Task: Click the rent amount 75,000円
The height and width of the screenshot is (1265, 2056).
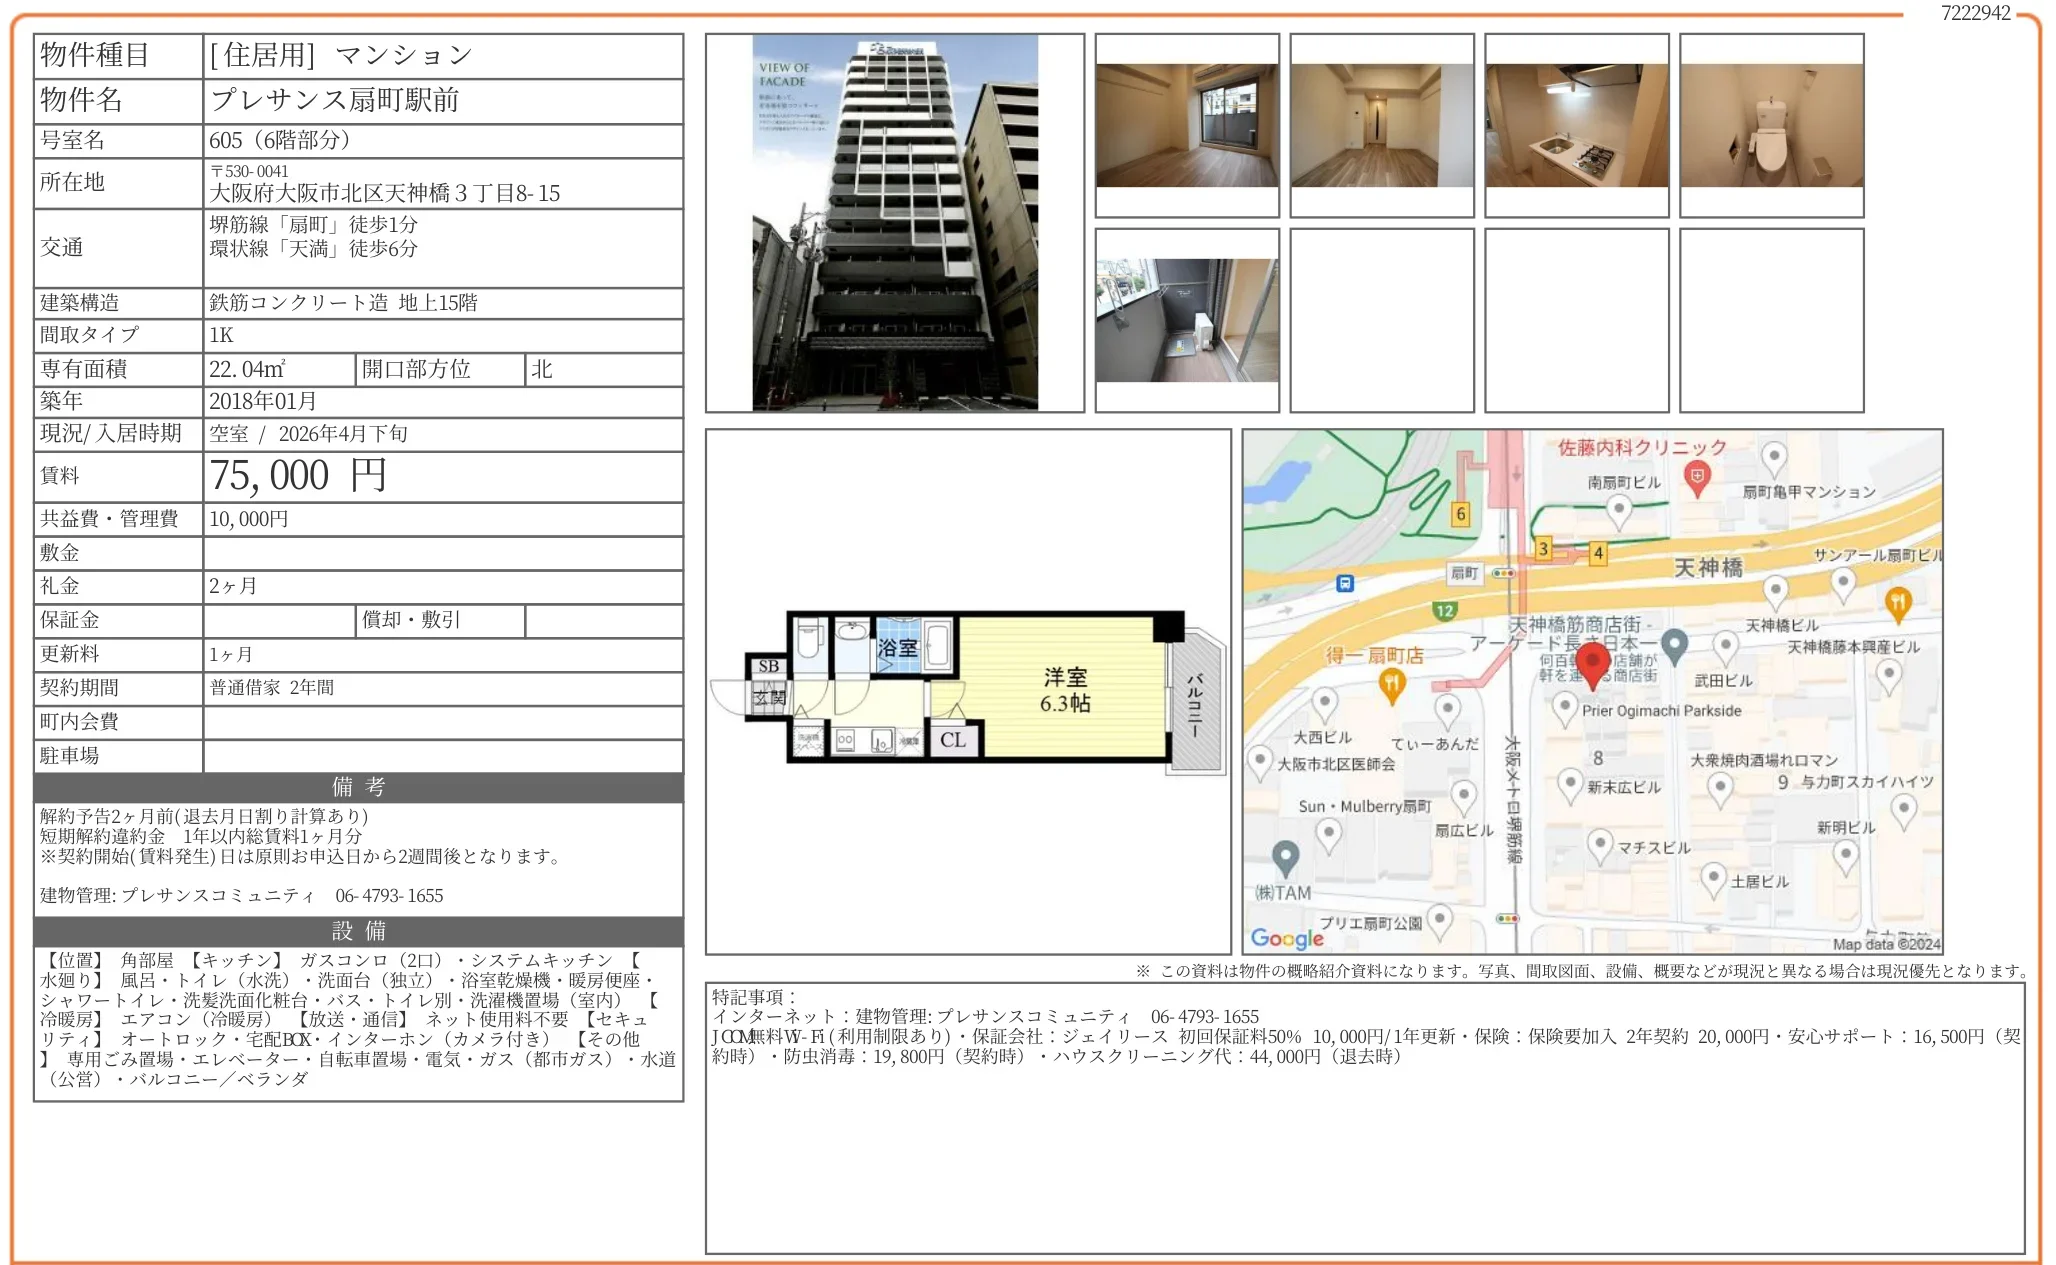Action: click(x=298, y=476)
